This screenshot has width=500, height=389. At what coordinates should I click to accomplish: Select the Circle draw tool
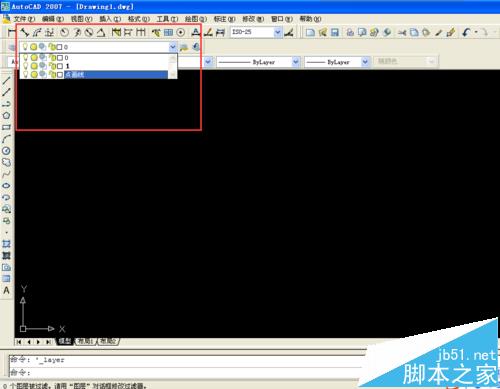coord(6,151)
